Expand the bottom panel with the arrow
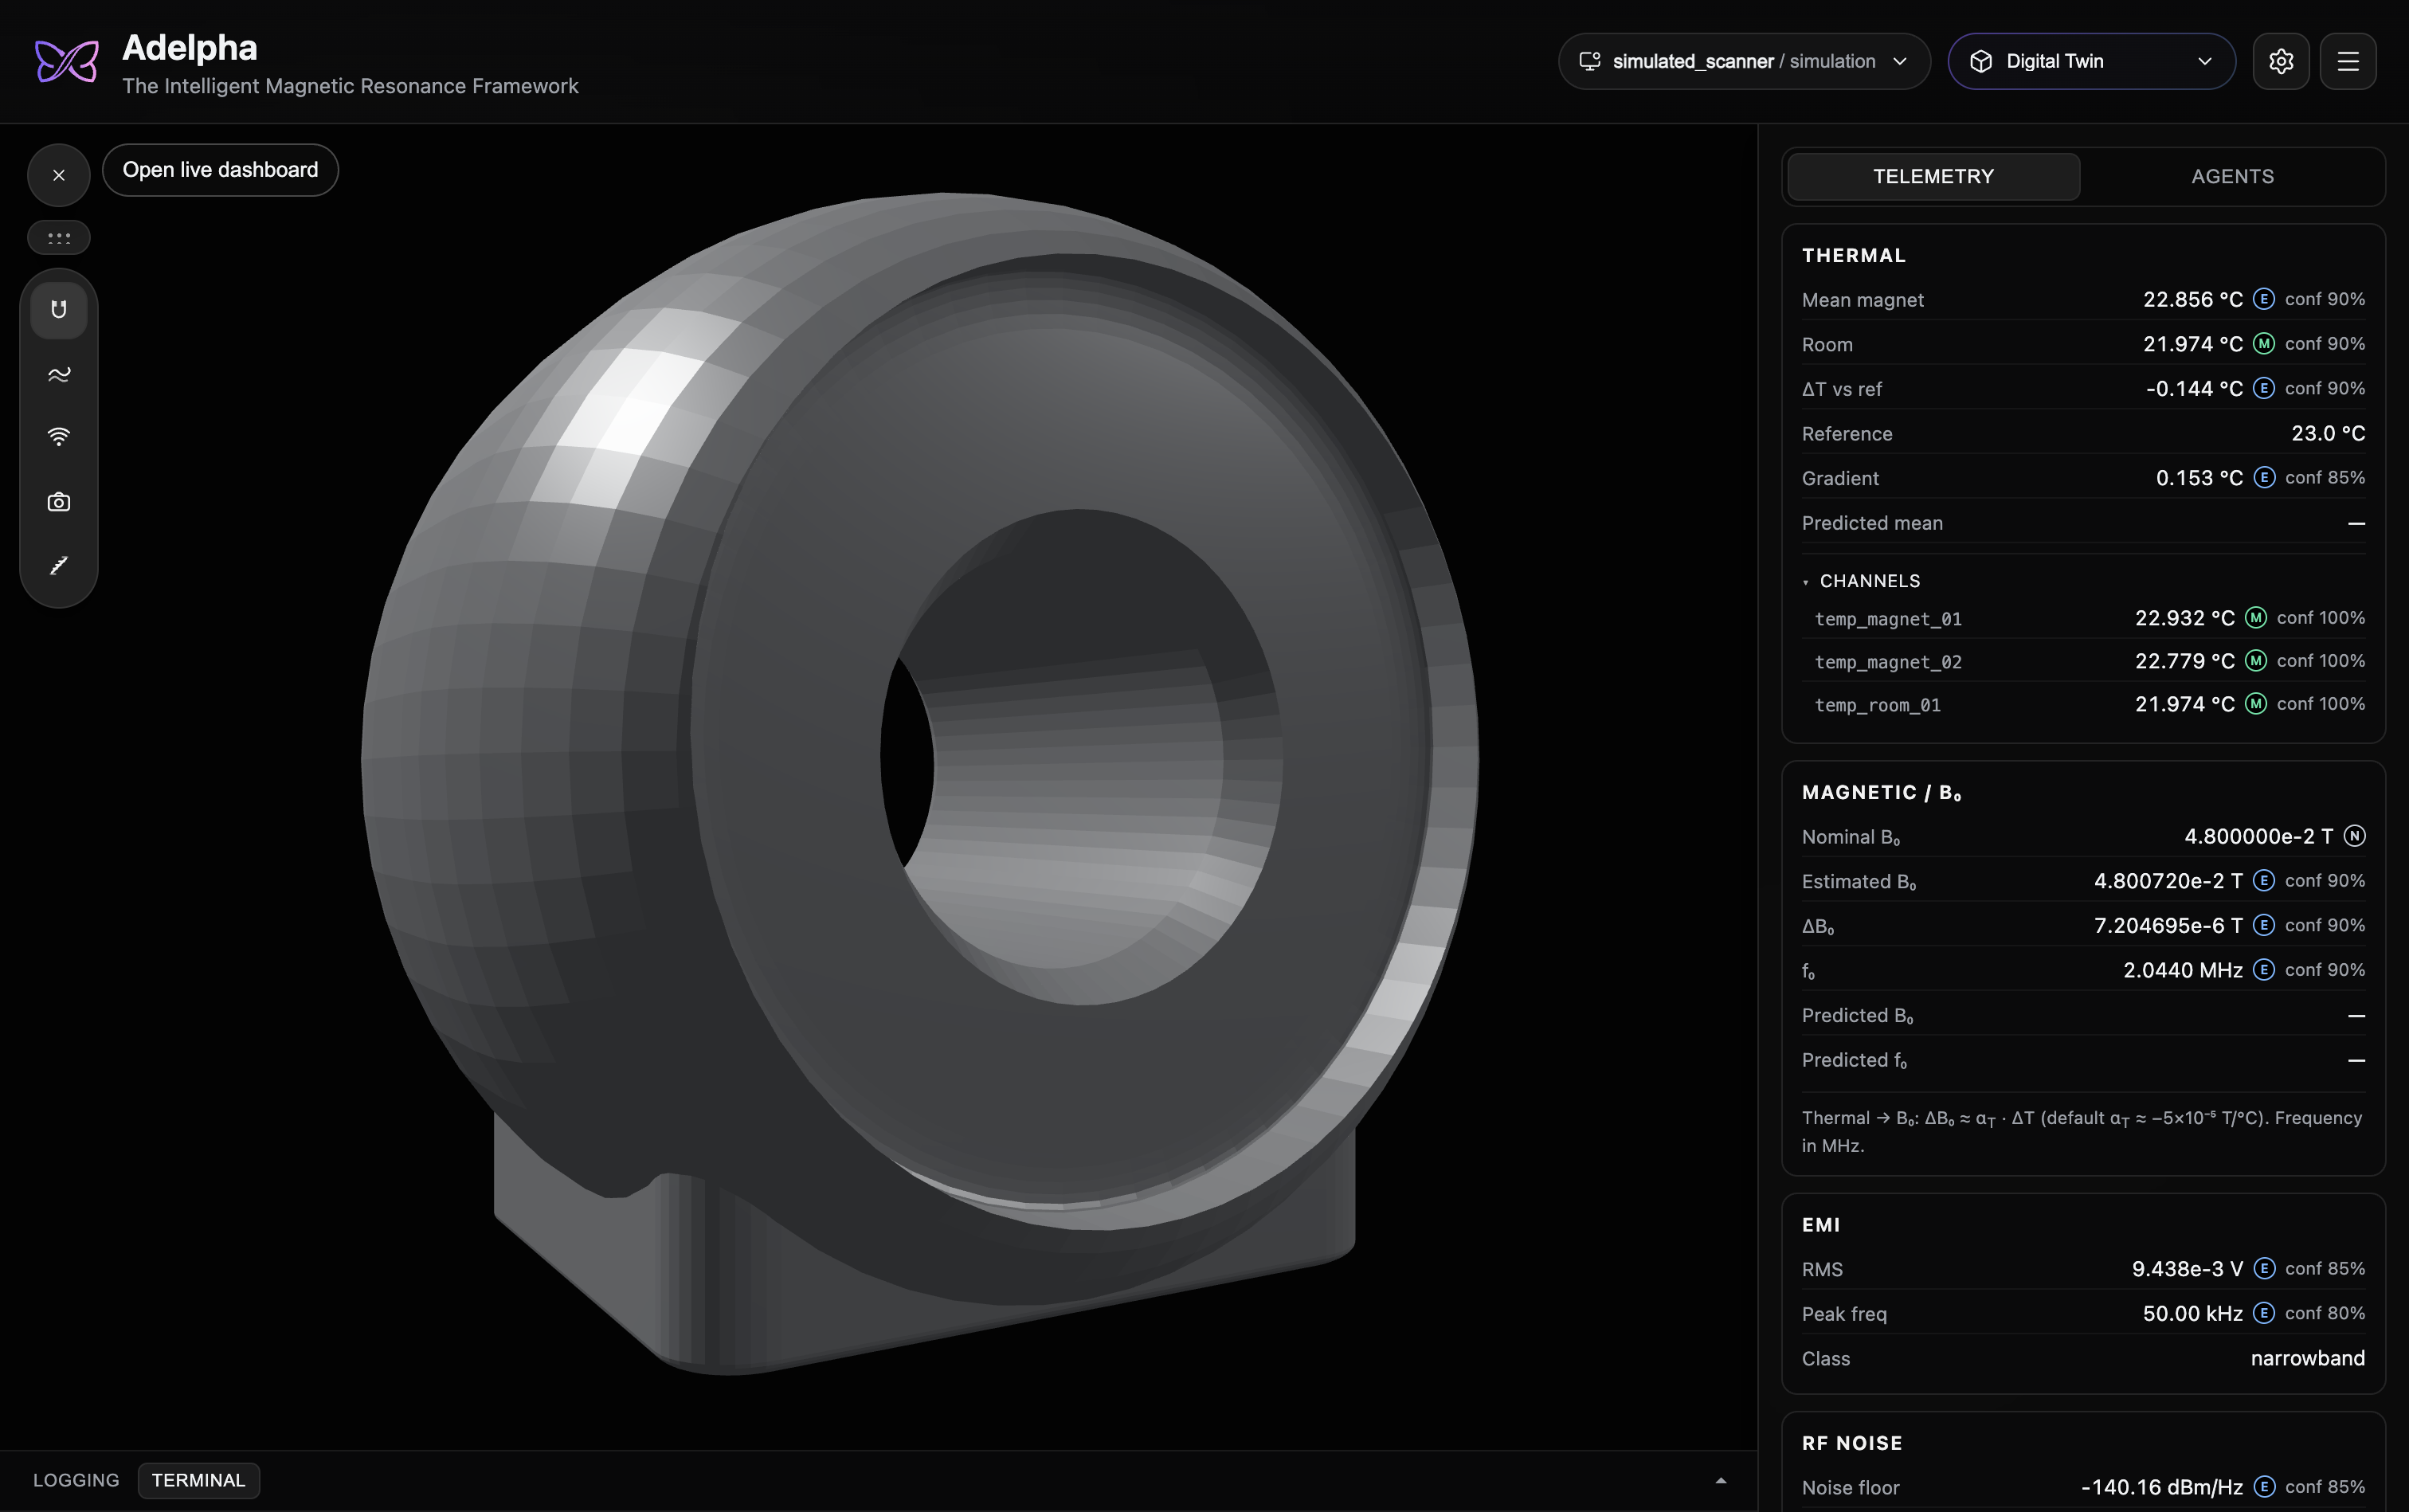2409x1512 pixels. coord(1721,1481)
